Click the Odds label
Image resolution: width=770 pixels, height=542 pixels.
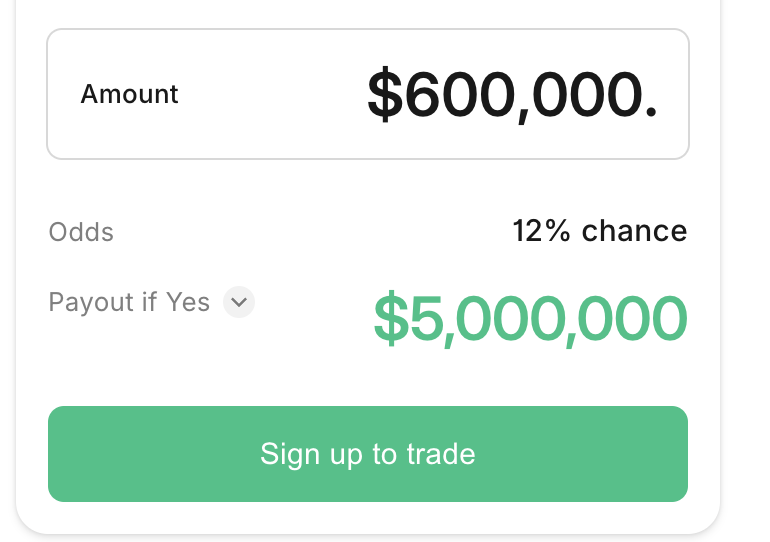pyautogui.click(x=81, y=232)
